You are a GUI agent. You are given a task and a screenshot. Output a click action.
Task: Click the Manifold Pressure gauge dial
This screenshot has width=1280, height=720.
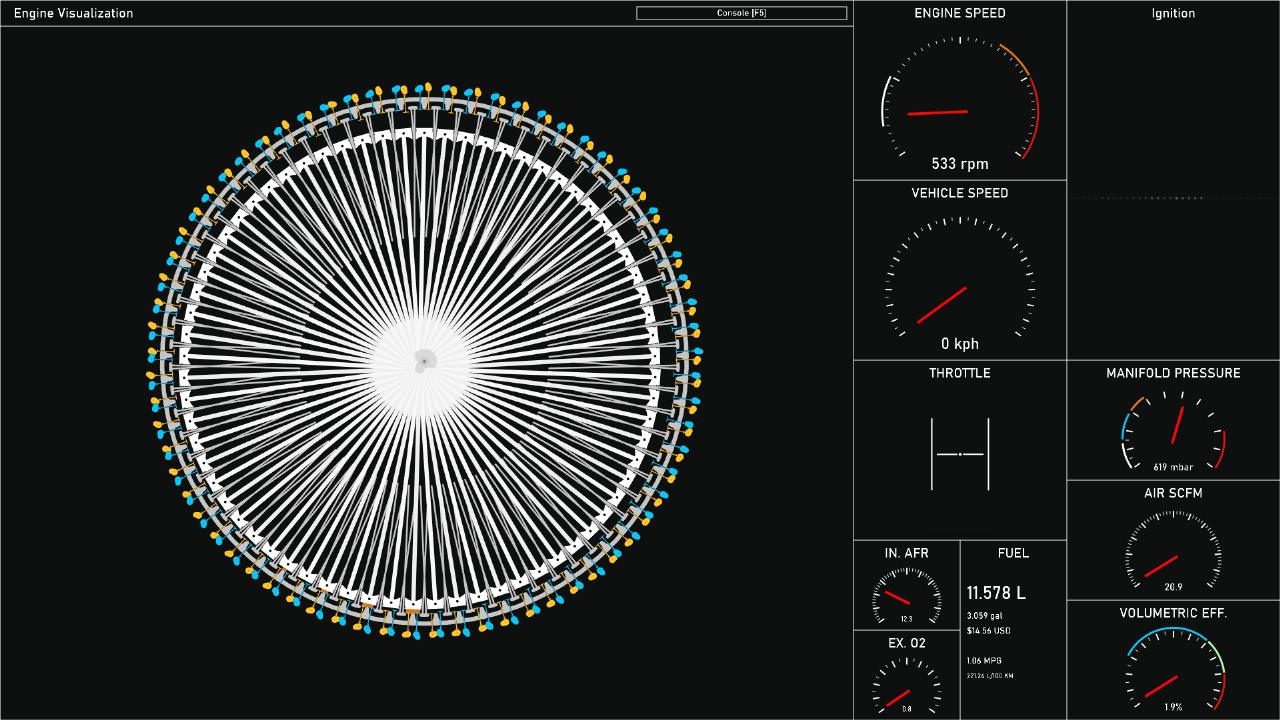pyautogui.click(x=1173, y=435)
